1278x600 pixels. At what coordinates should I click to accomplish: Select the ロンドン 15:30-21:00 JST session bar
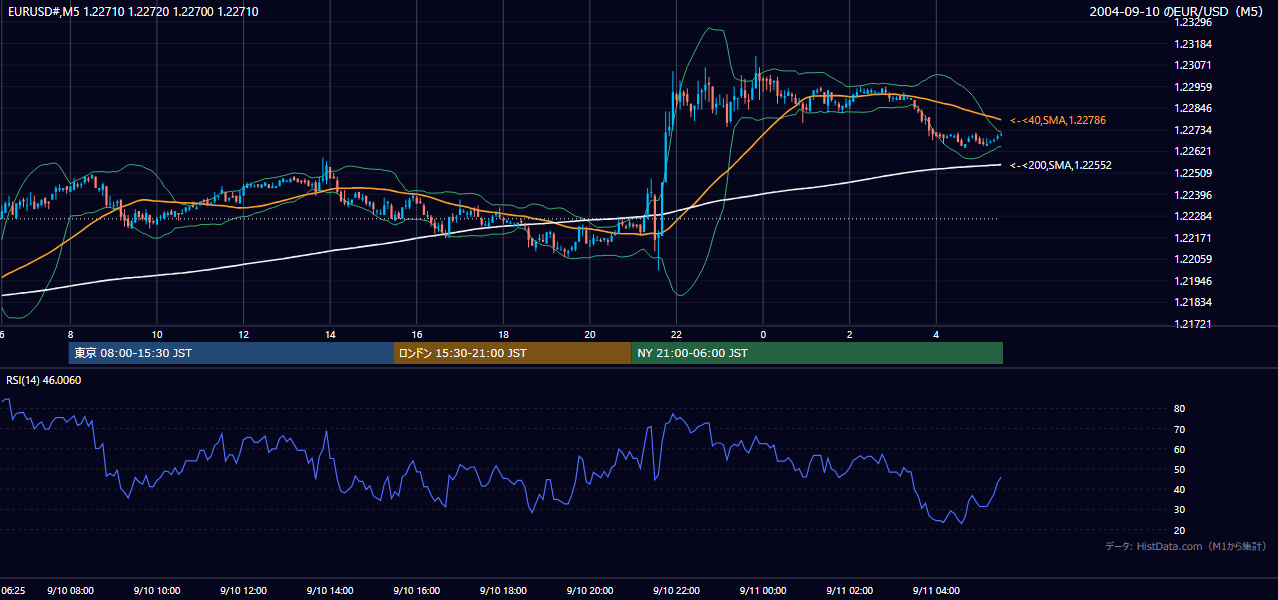512,353
